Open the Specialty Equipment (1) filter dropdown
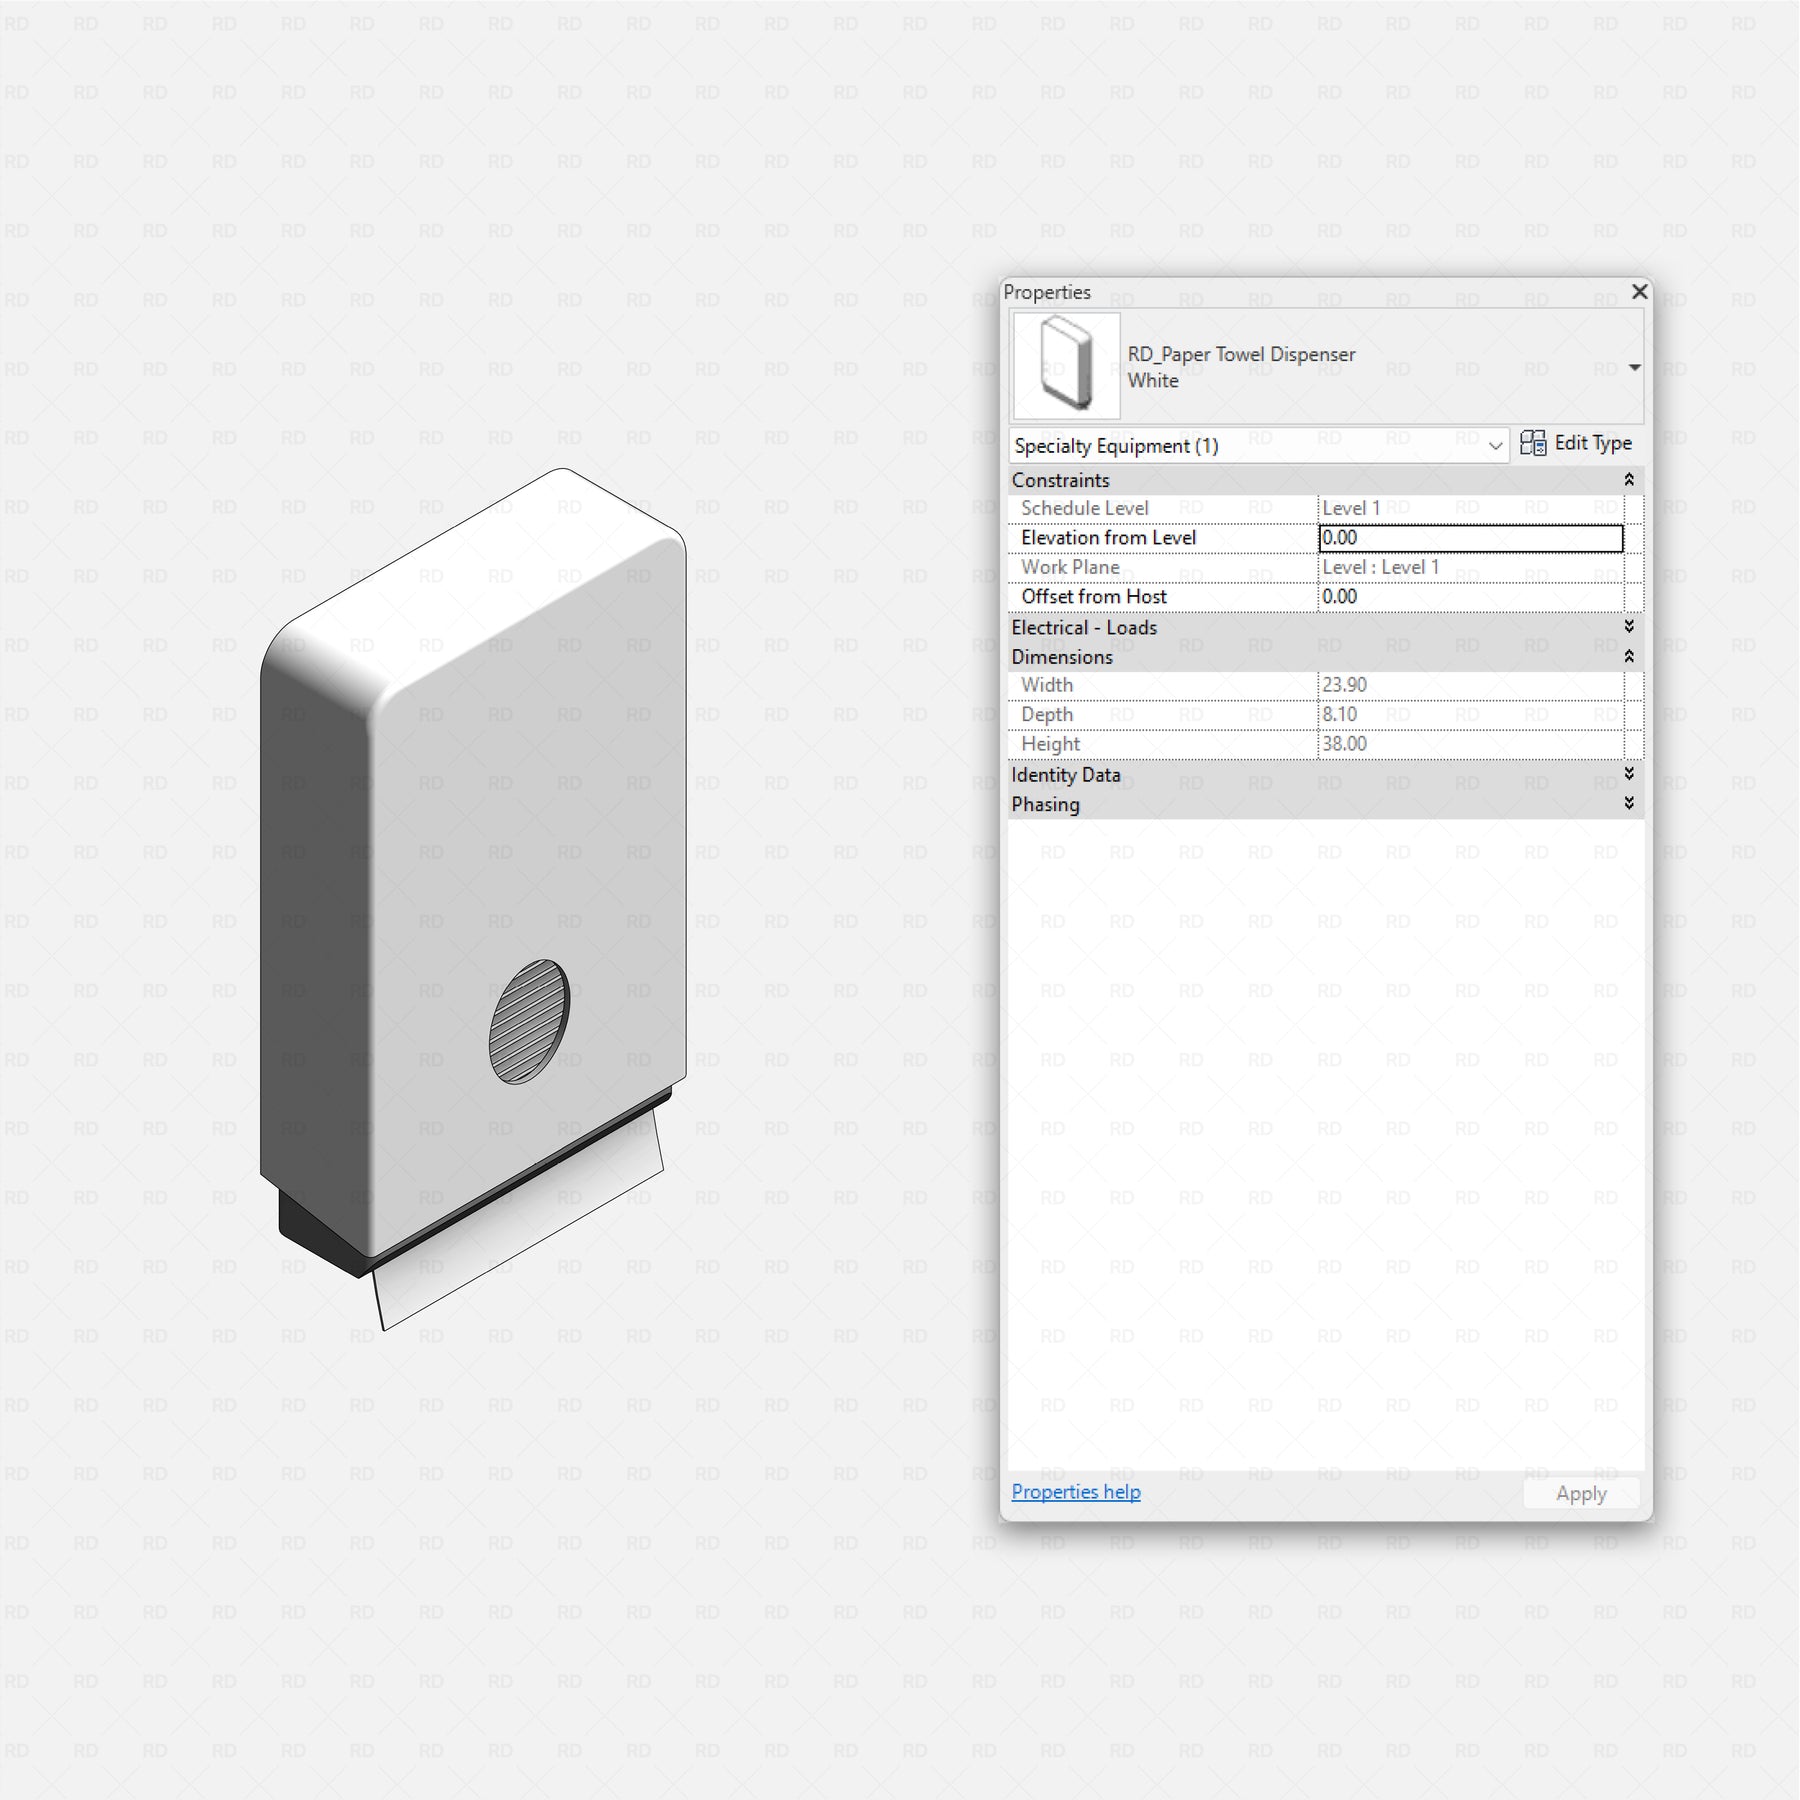Image resolution: width=1800 pixels, height=1800 pixels. coord(1495,446)
